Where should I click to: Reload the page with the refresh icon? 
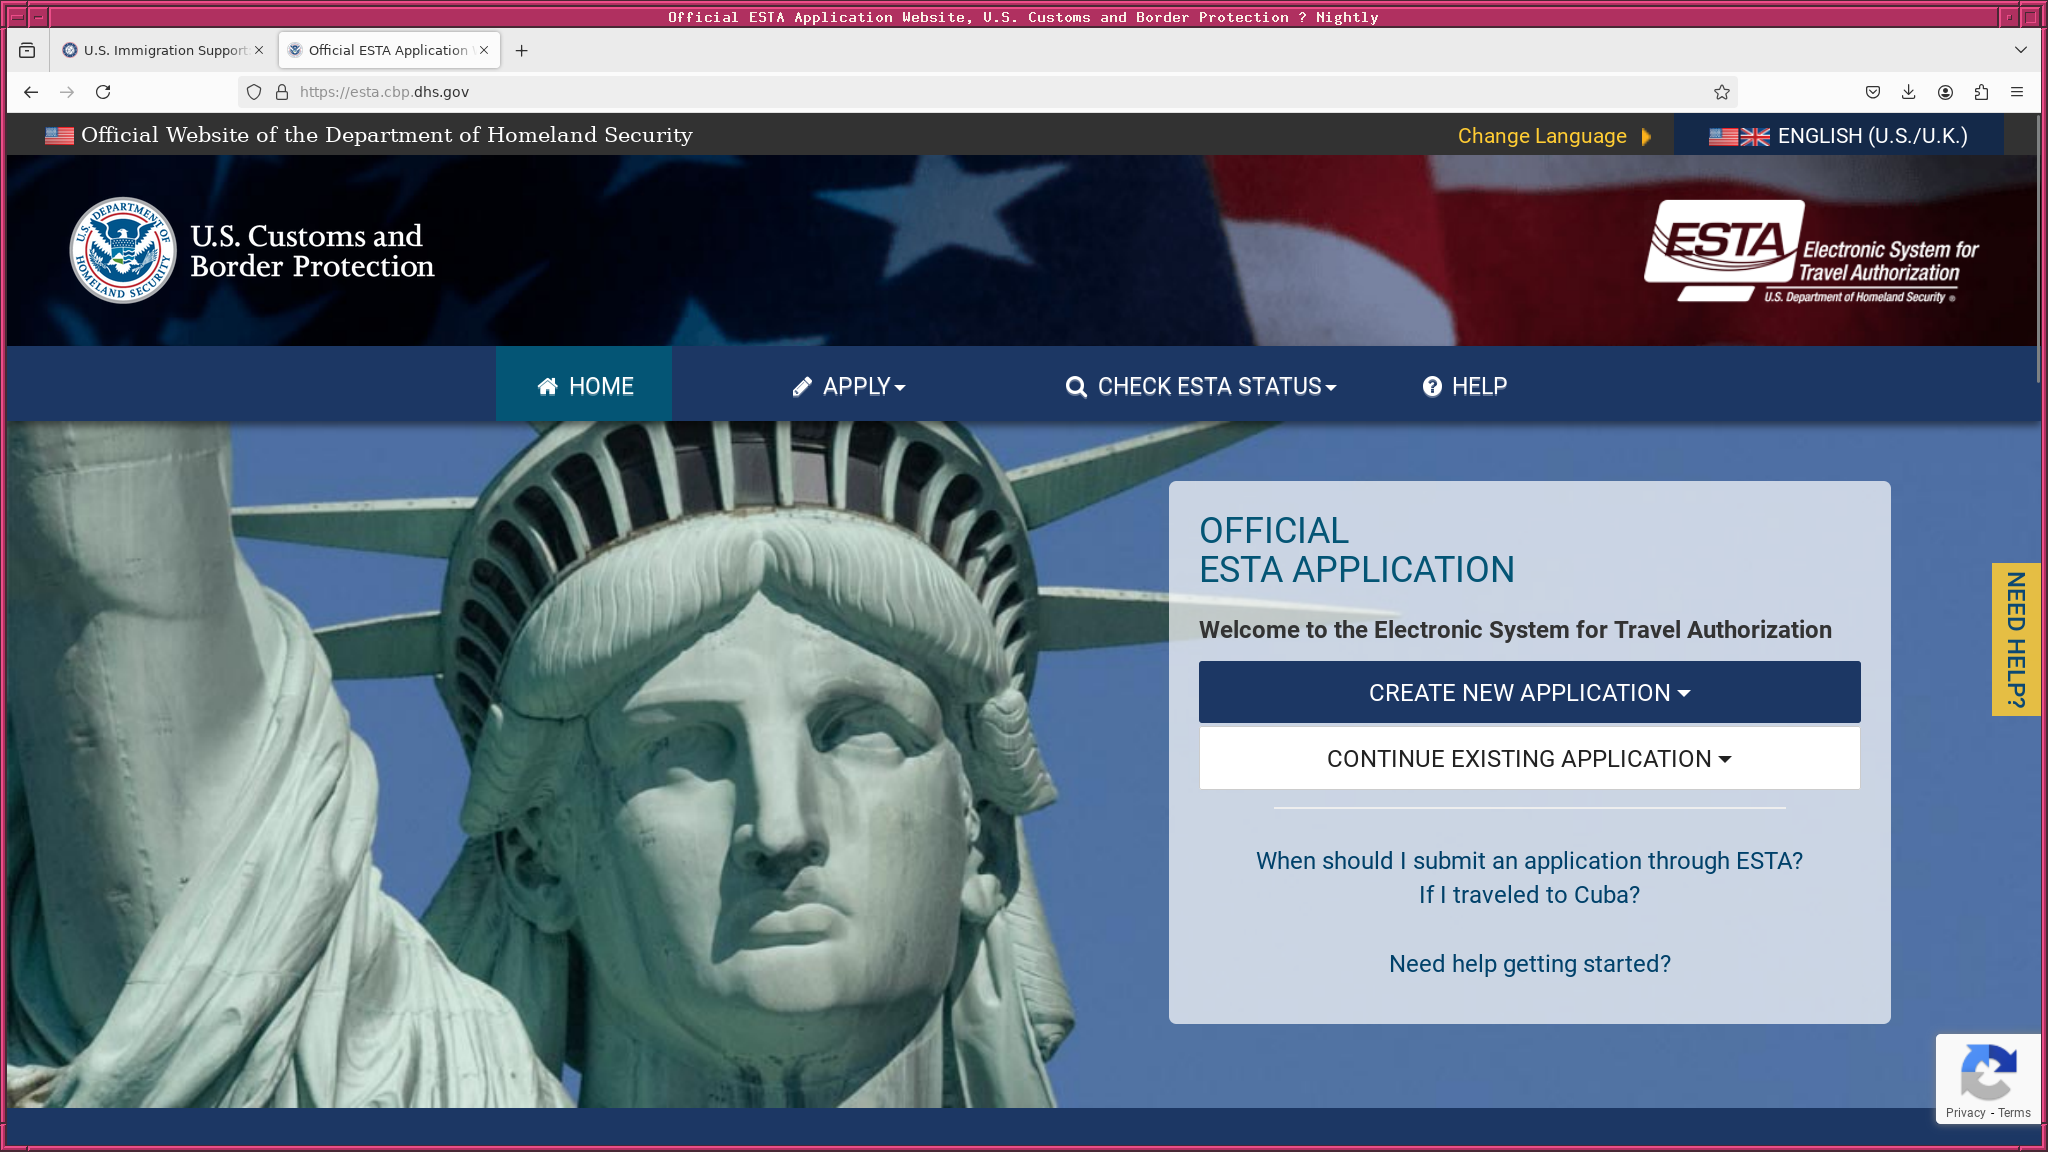point(103,92)
